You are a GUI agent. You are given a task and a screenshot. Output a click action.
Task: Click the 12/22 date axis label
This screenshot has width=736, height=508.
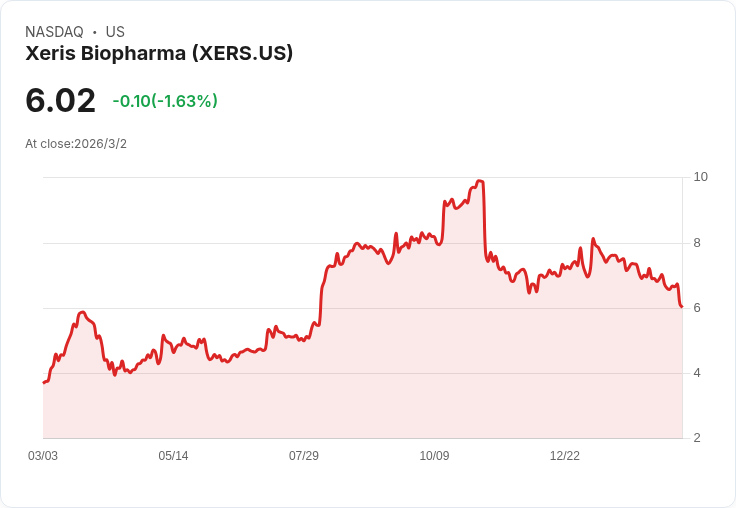[x=565, y=456]
